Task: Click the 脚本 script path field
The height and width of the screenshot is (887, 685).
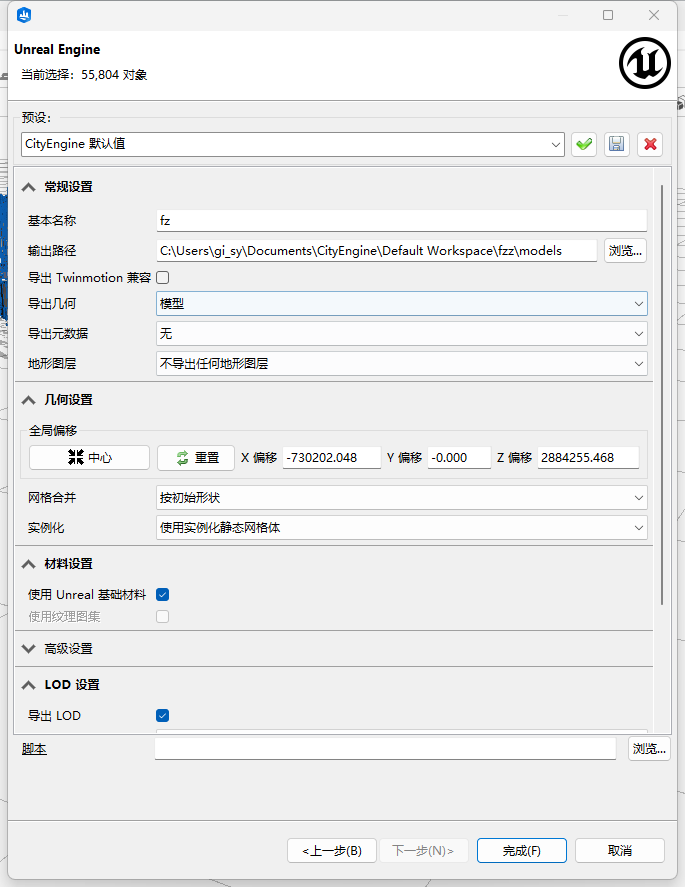Action: [x=385, y=749]
